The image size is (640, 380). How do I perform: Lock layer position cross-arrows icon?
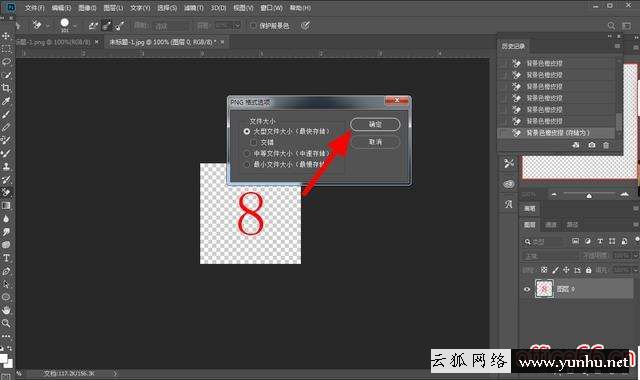point(566,270)
